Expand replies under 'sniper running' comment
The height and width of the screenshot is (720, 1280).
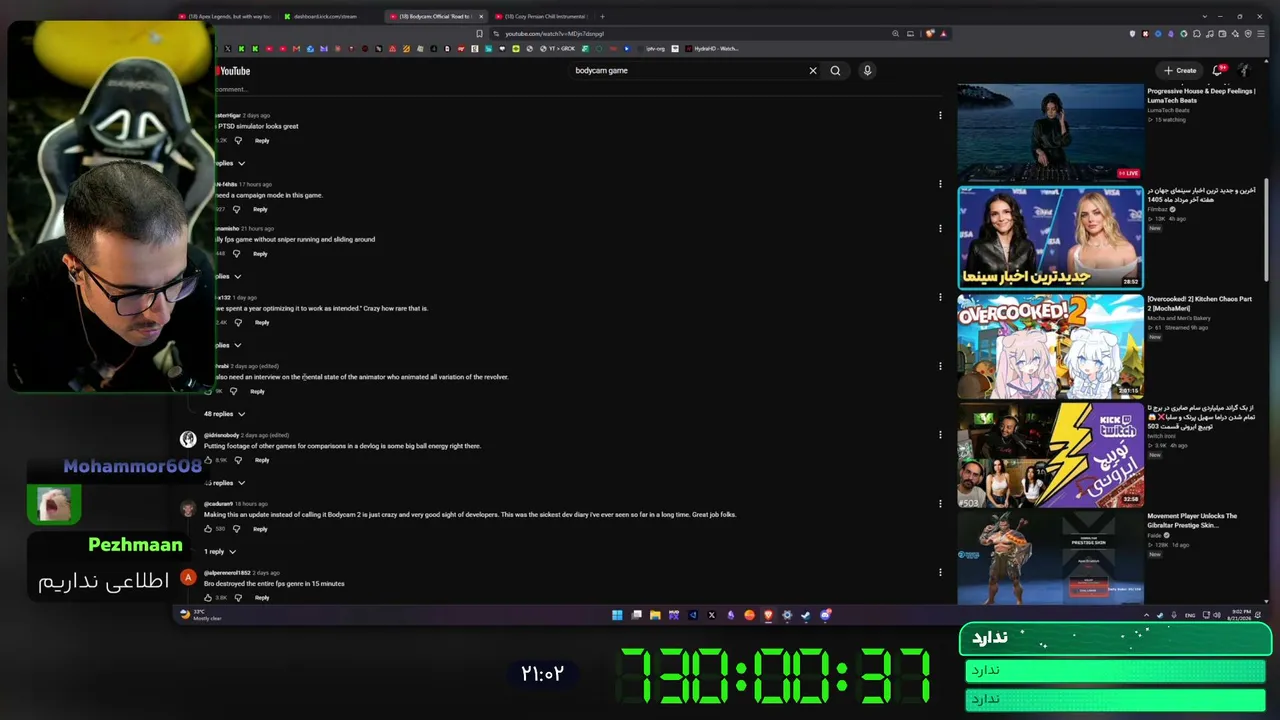pyautogui.click(x=229, y=276)
